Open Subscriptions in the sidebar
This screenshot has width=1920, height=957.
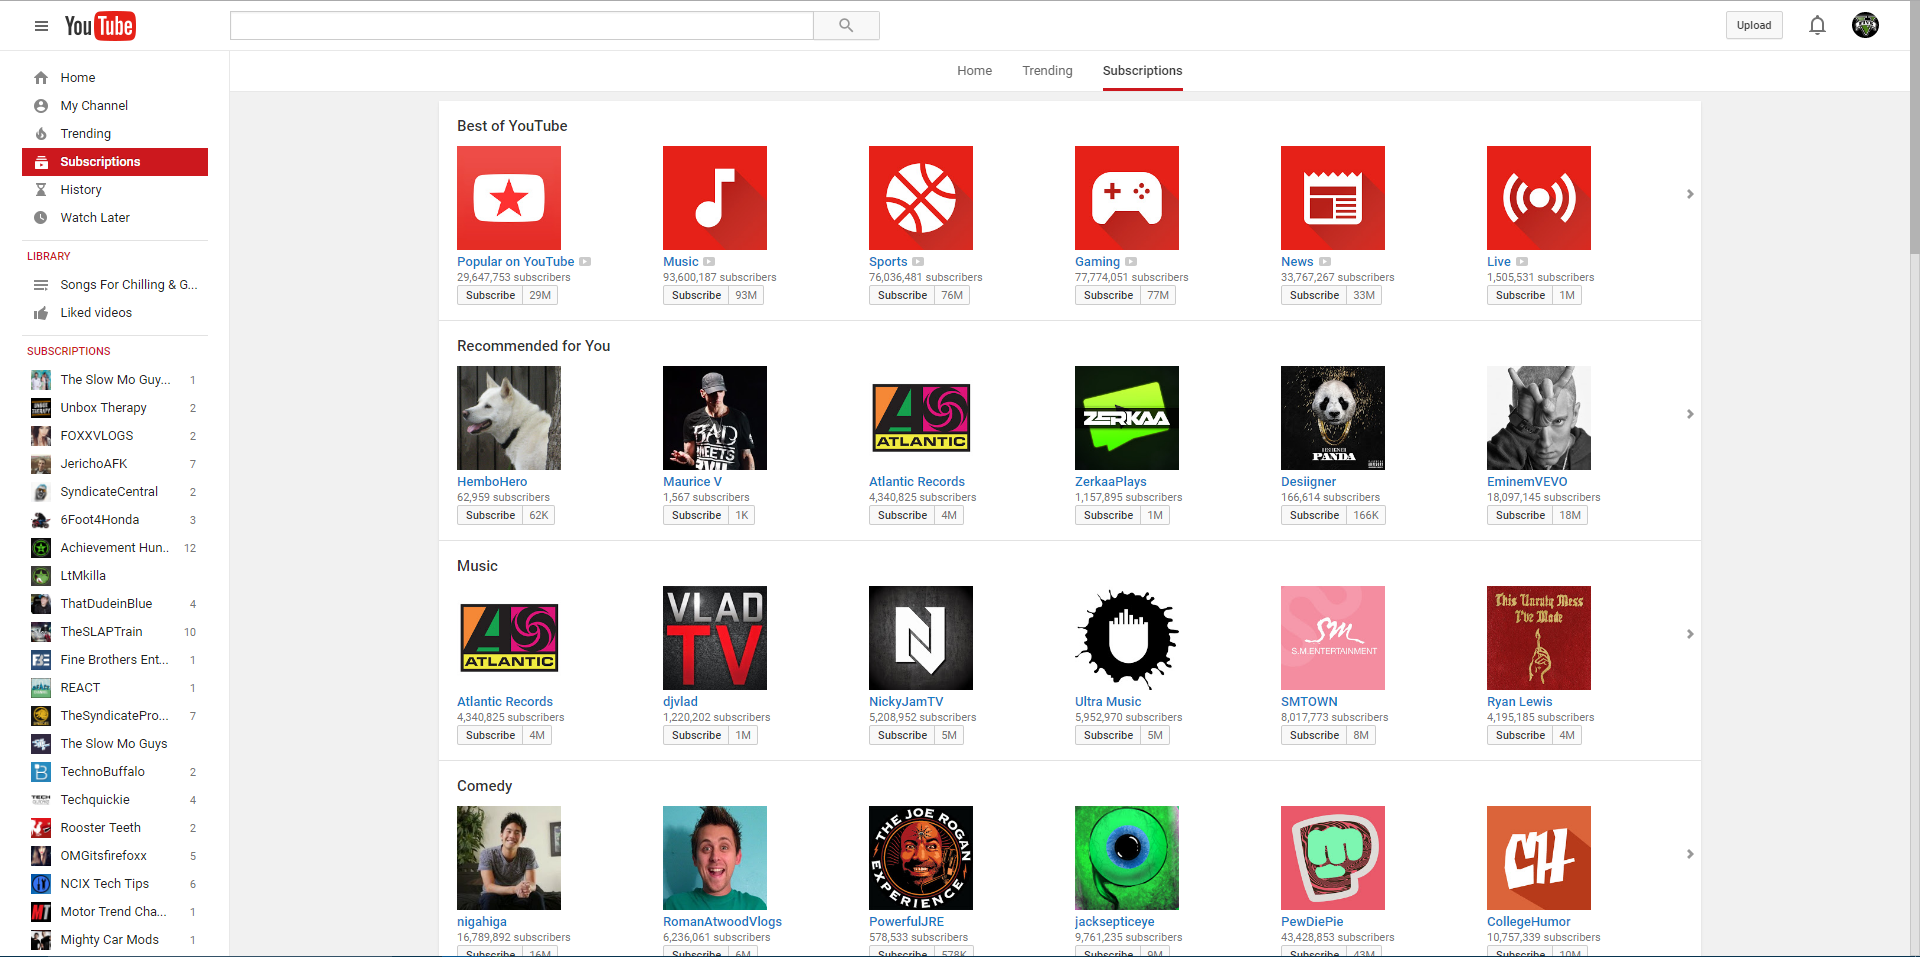(x=115, y=162)
